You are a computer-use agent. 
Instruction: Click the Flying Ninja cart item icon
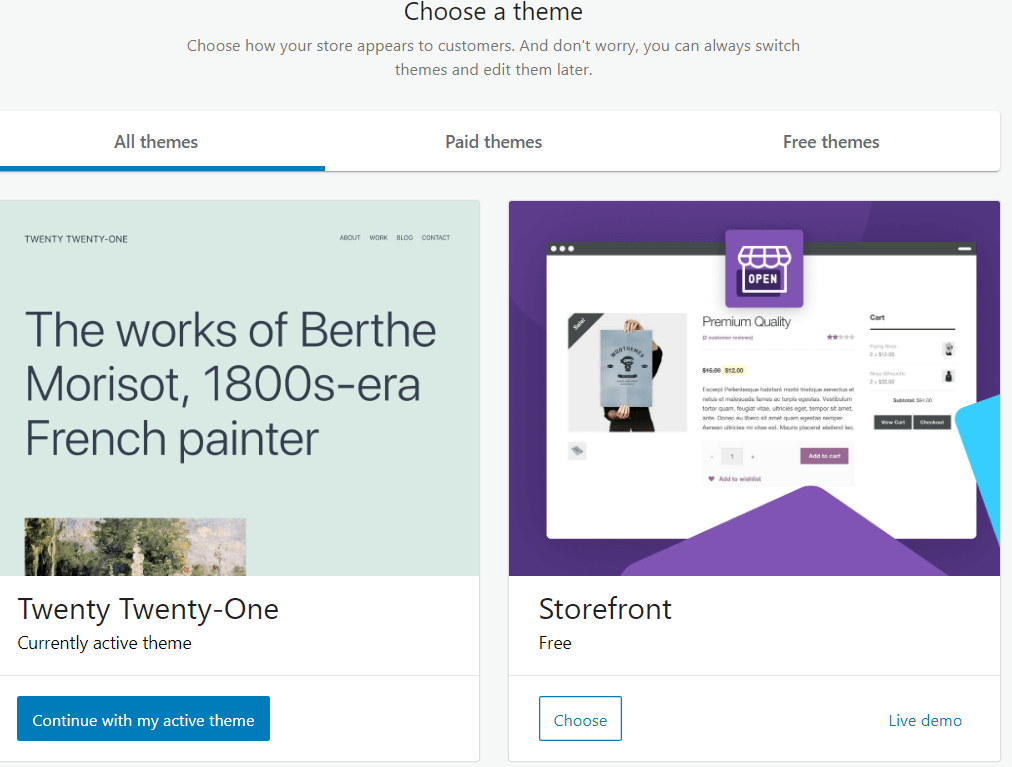pos(948,349)
